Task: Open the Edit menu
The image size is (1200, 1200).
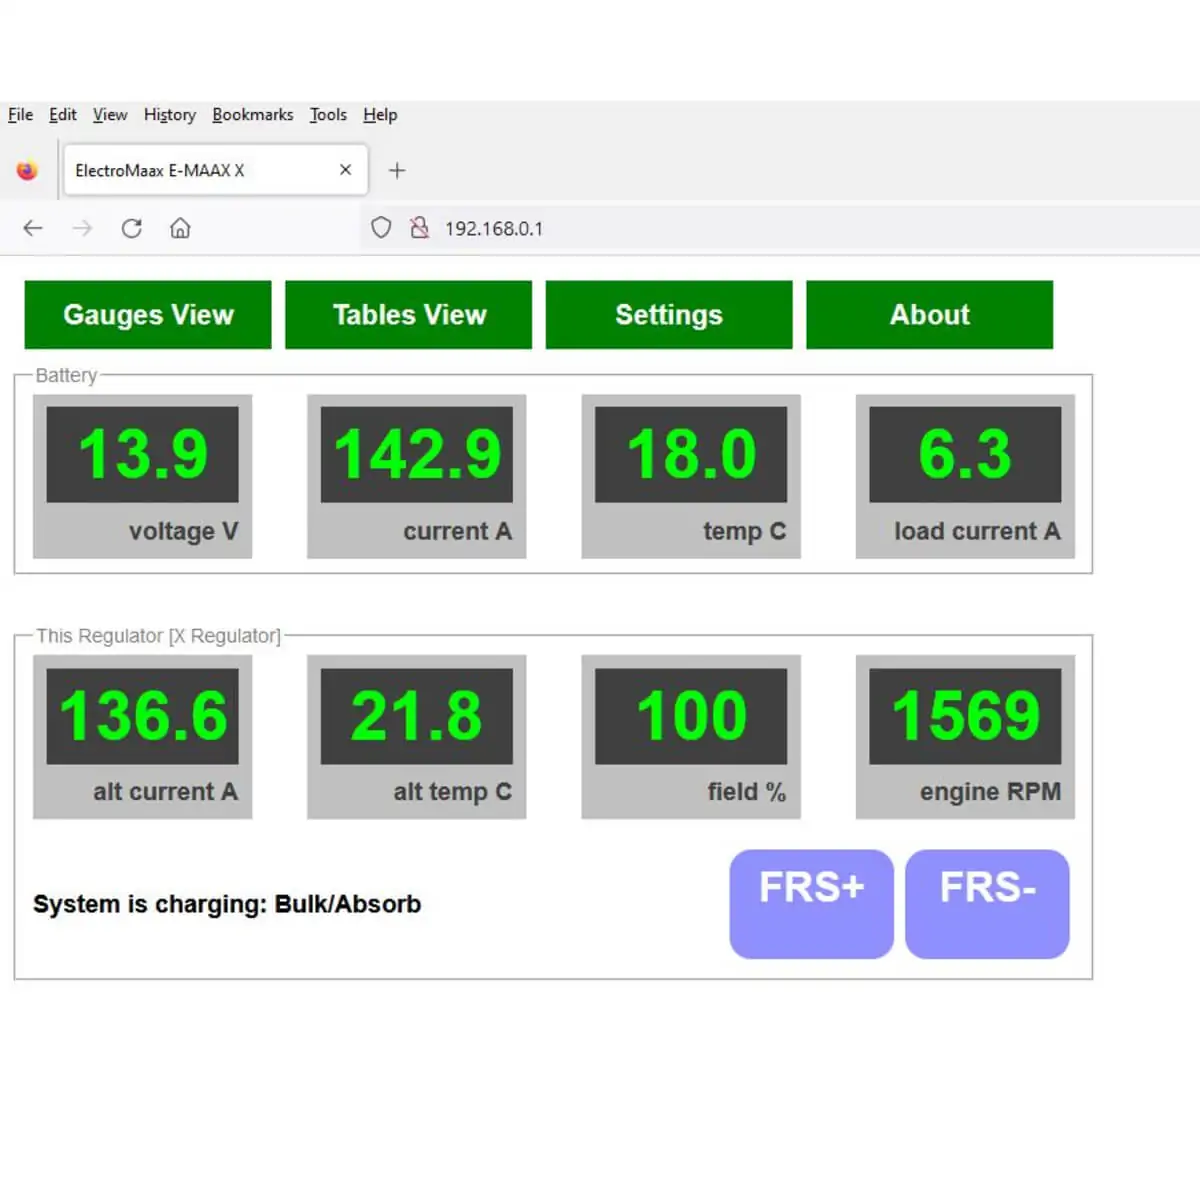Action: (x=63, y=115)
